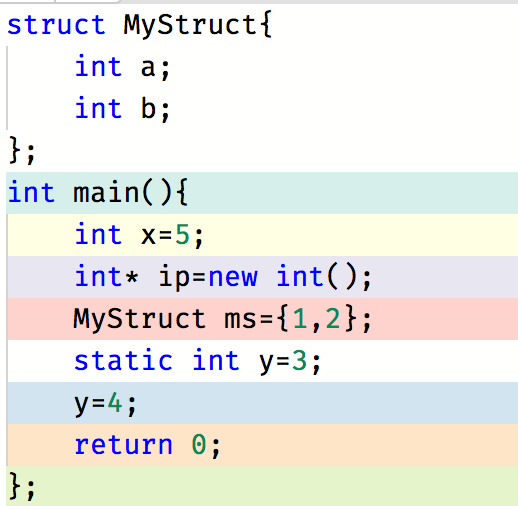Click the 'int a;' member line
Image resolution: width=518 pixels, height=506 pixels.
click(123, 67)
